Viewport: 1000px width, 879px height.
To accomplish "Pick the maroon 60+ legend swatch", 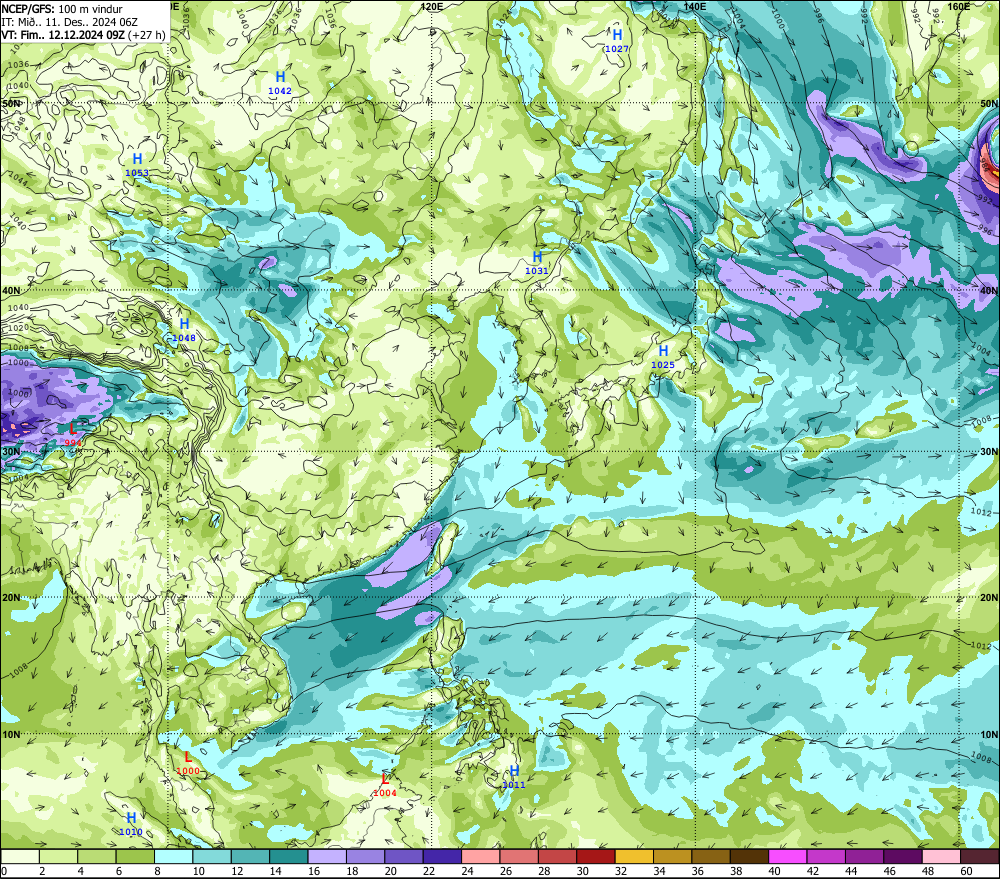I will click(980, 856).
